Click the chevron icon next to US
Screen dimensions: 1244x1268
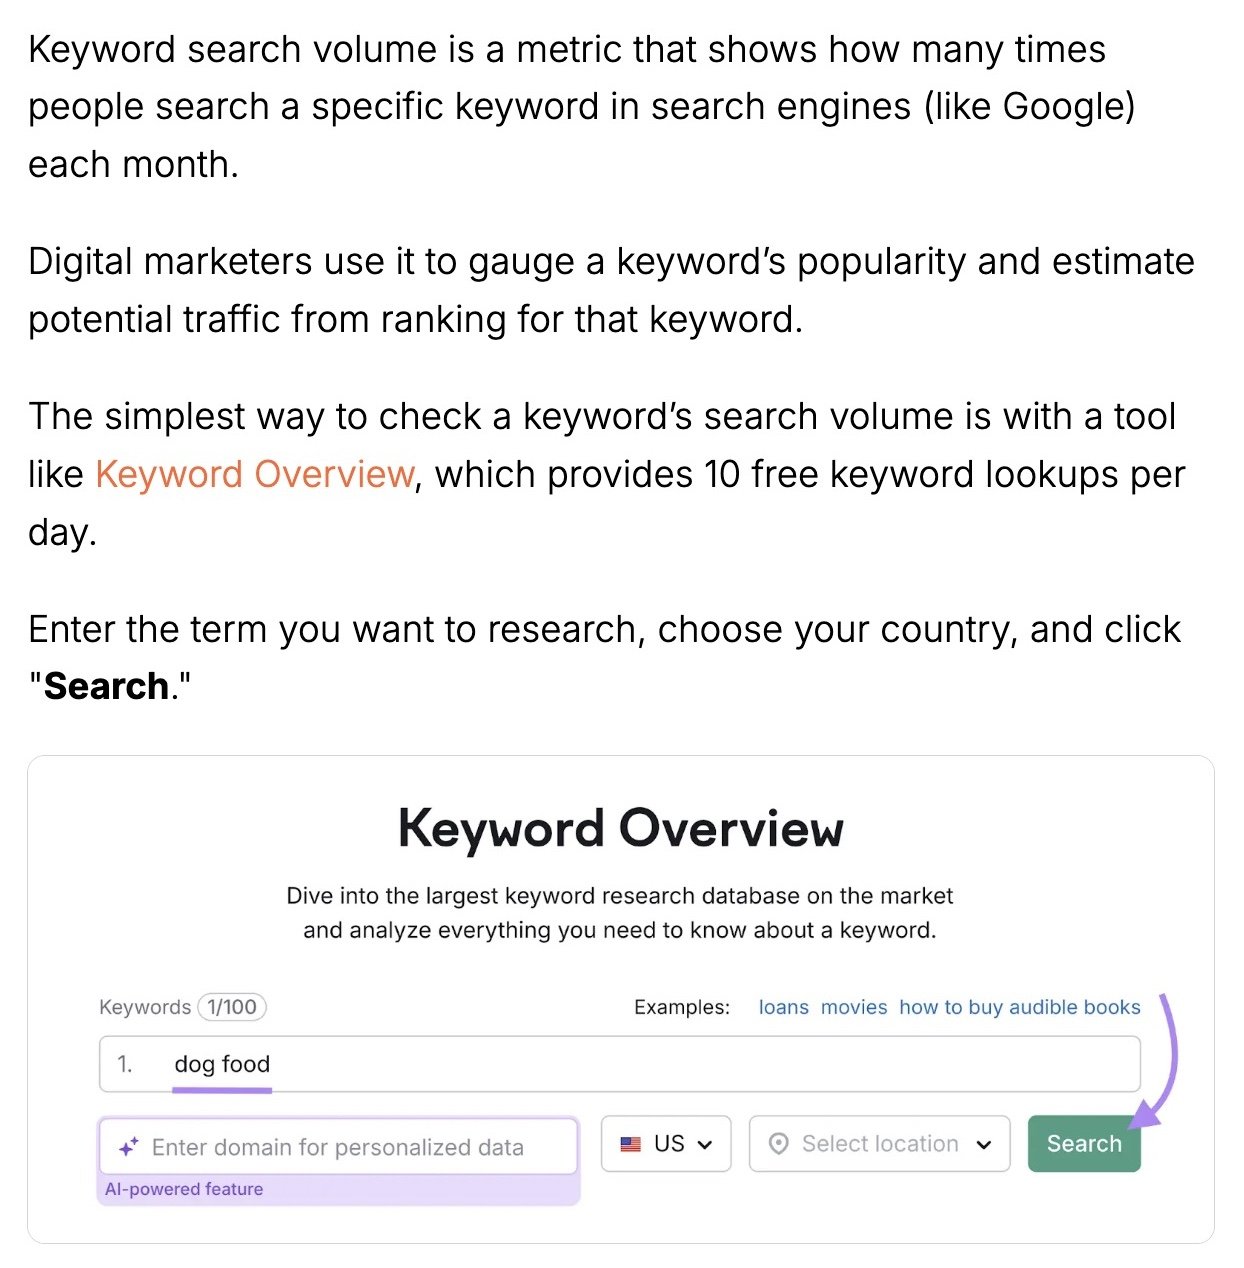pyautogui.click(x=704, y=1143)
